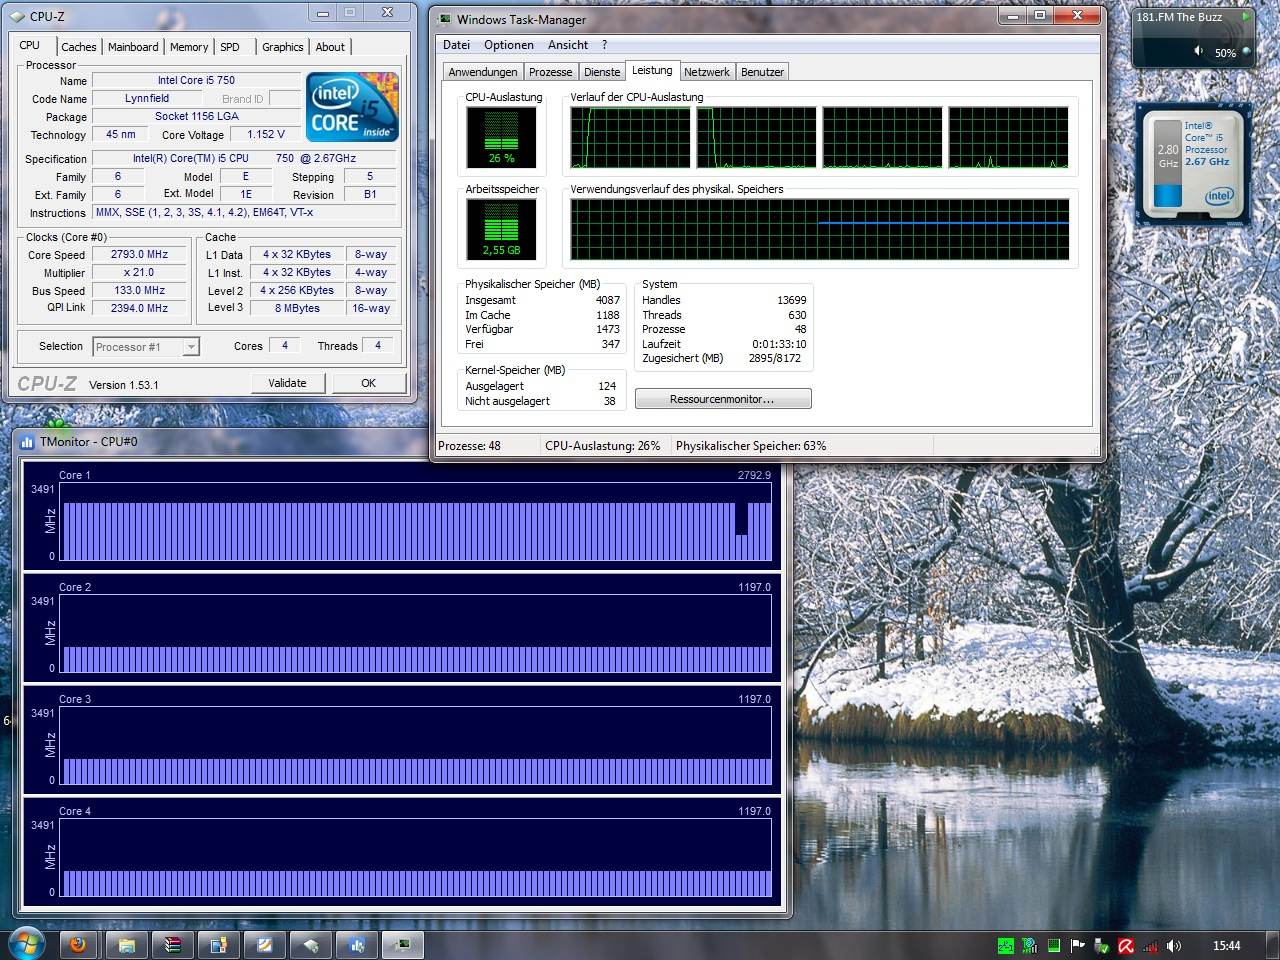Click the Multiplier value x 21.0
This screenshot has height=960, width=1280.
point(139,272)
